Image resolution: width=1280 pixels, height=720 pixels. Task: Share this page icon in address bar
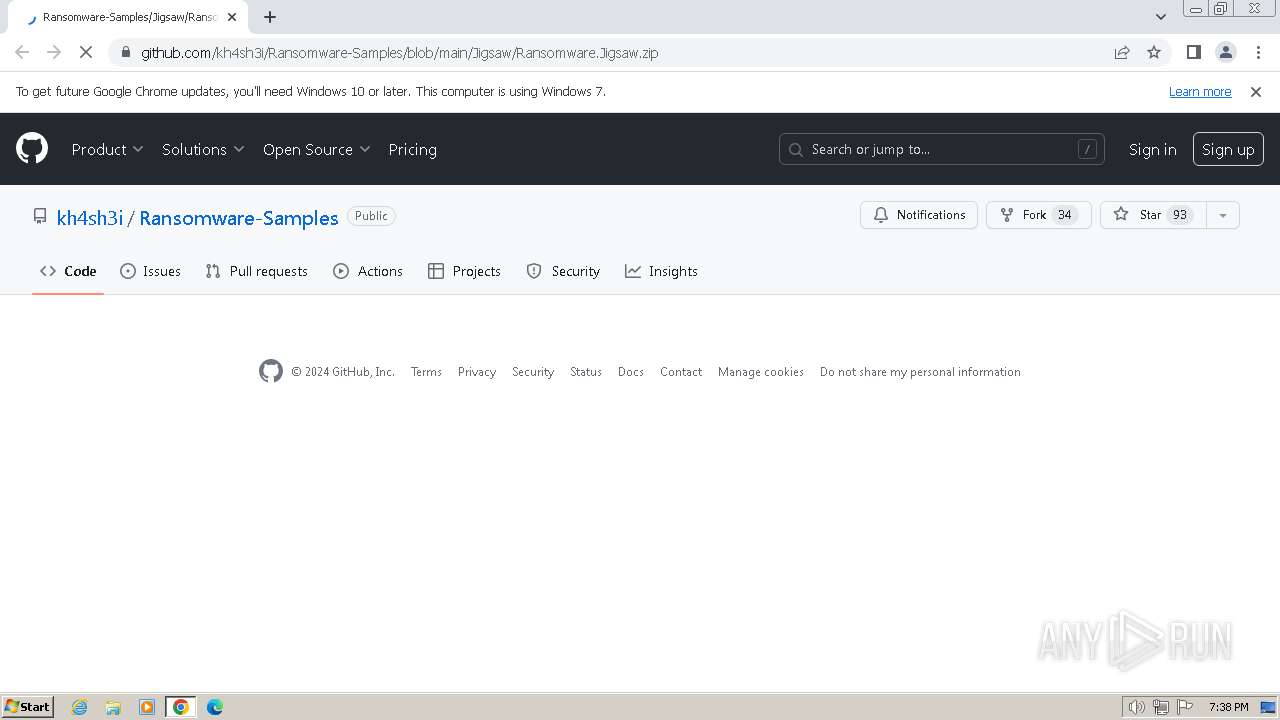point(1122,52)
